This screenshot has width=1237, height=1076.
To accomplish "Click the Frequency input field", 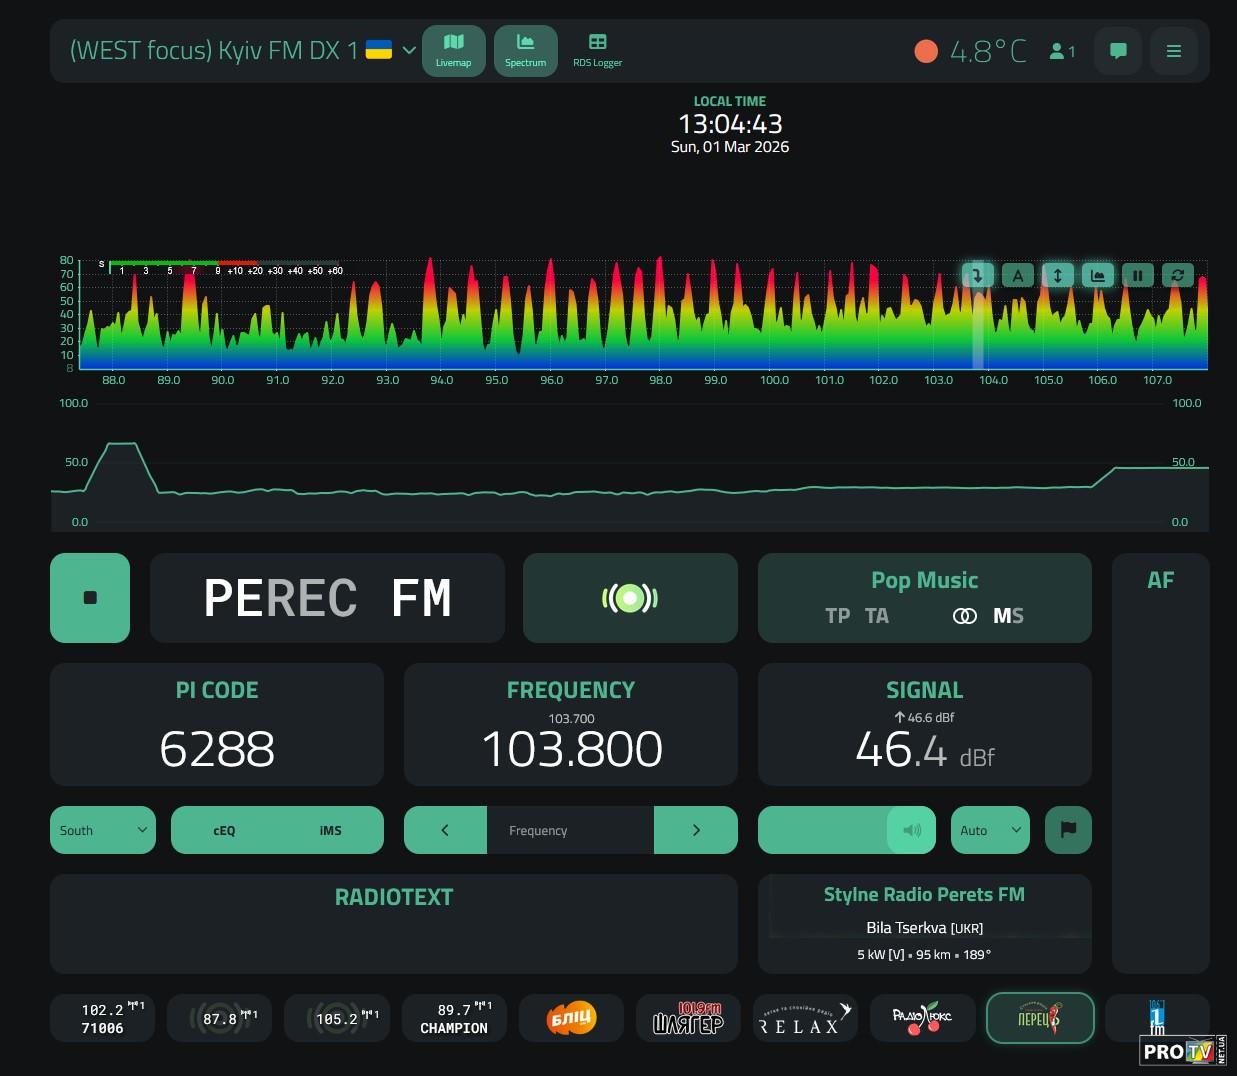I will tap(570, 830).
